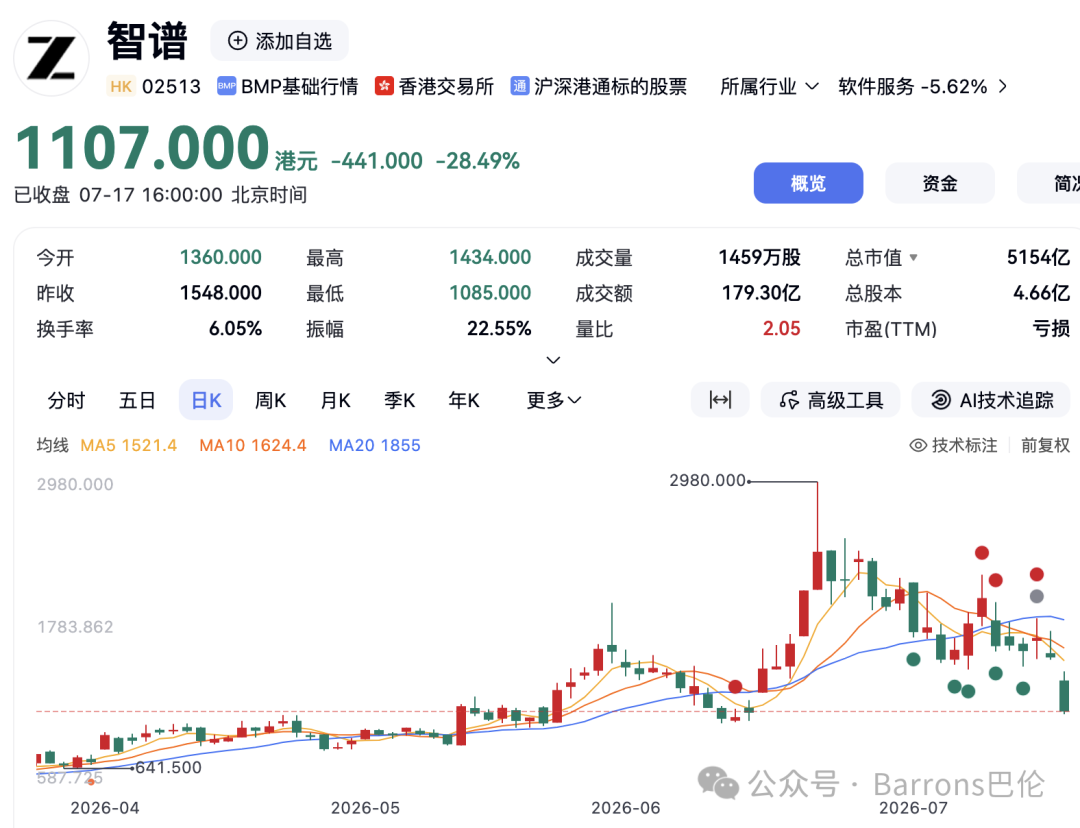Click the chevron next to 软件服务
The height and width of the screenshot is (828, 1080).
[1003, 86]
